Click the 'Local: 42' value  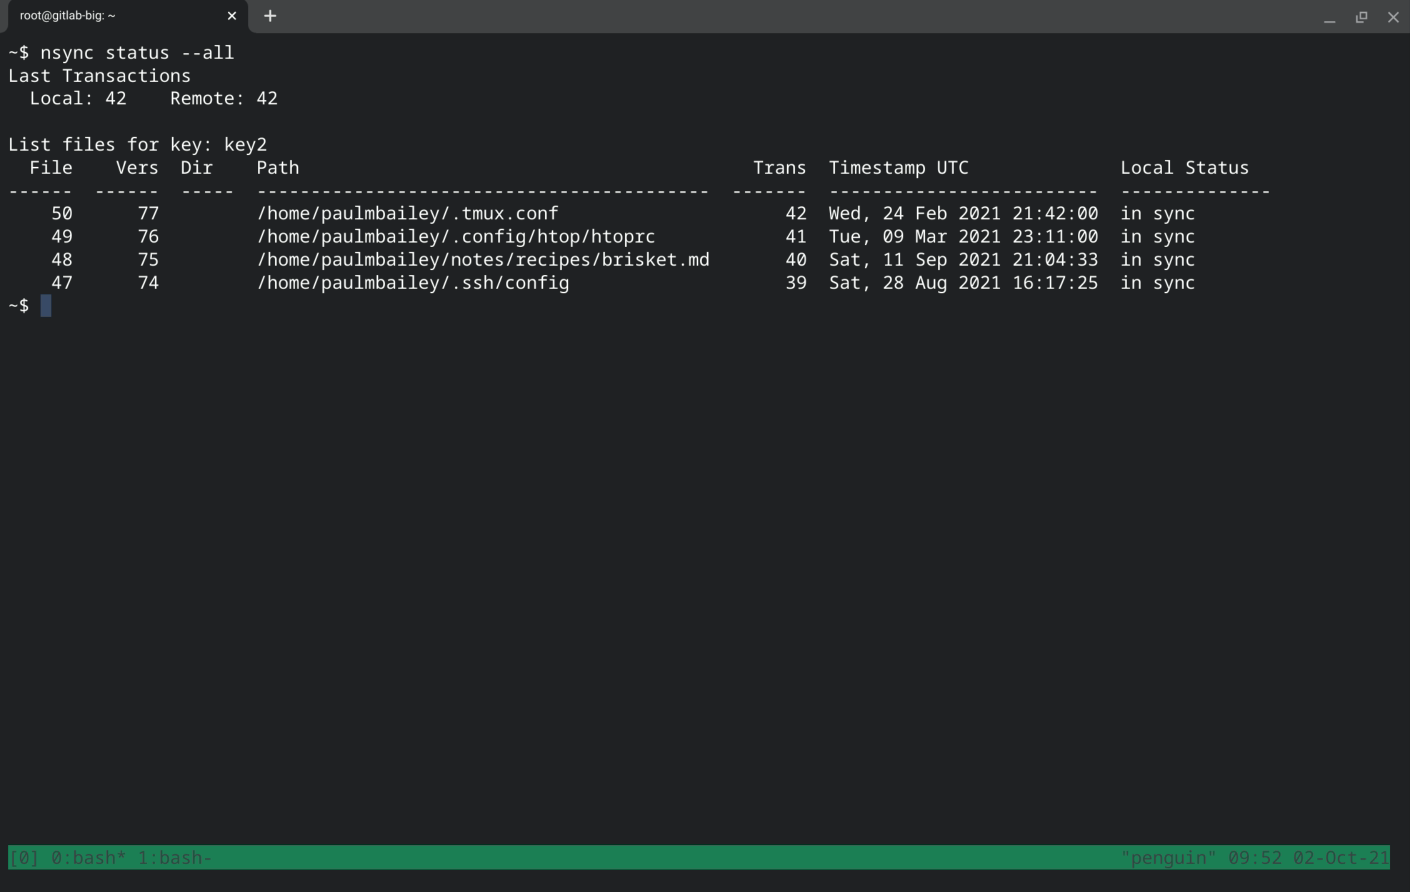click(x=78, y=99)
